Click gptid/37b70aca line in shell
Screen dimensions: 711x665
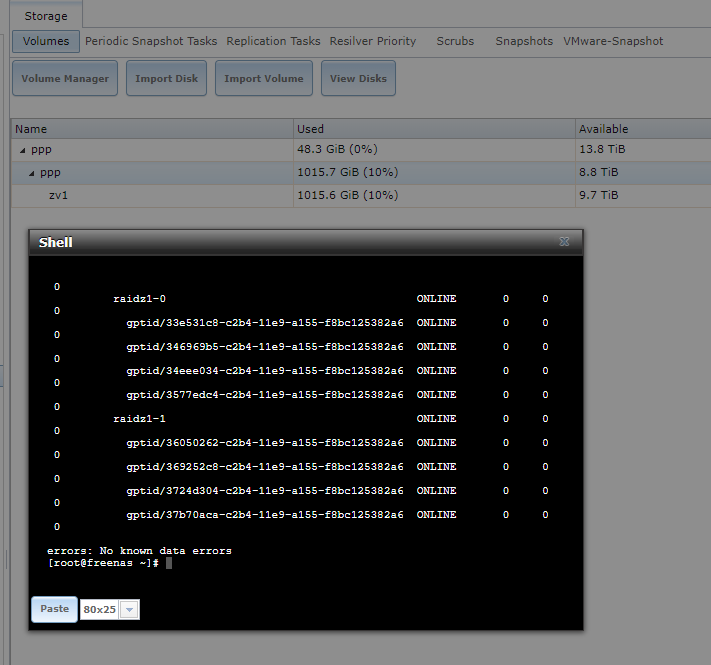point(265,515)
